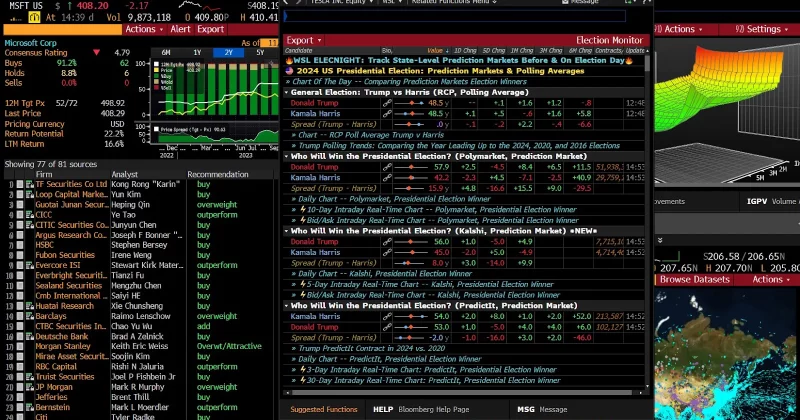Open the link icon for Donald Trump RCP row
Image resolution: width=800 pixels, height=420 pixels.
click(x=387, y=103)
